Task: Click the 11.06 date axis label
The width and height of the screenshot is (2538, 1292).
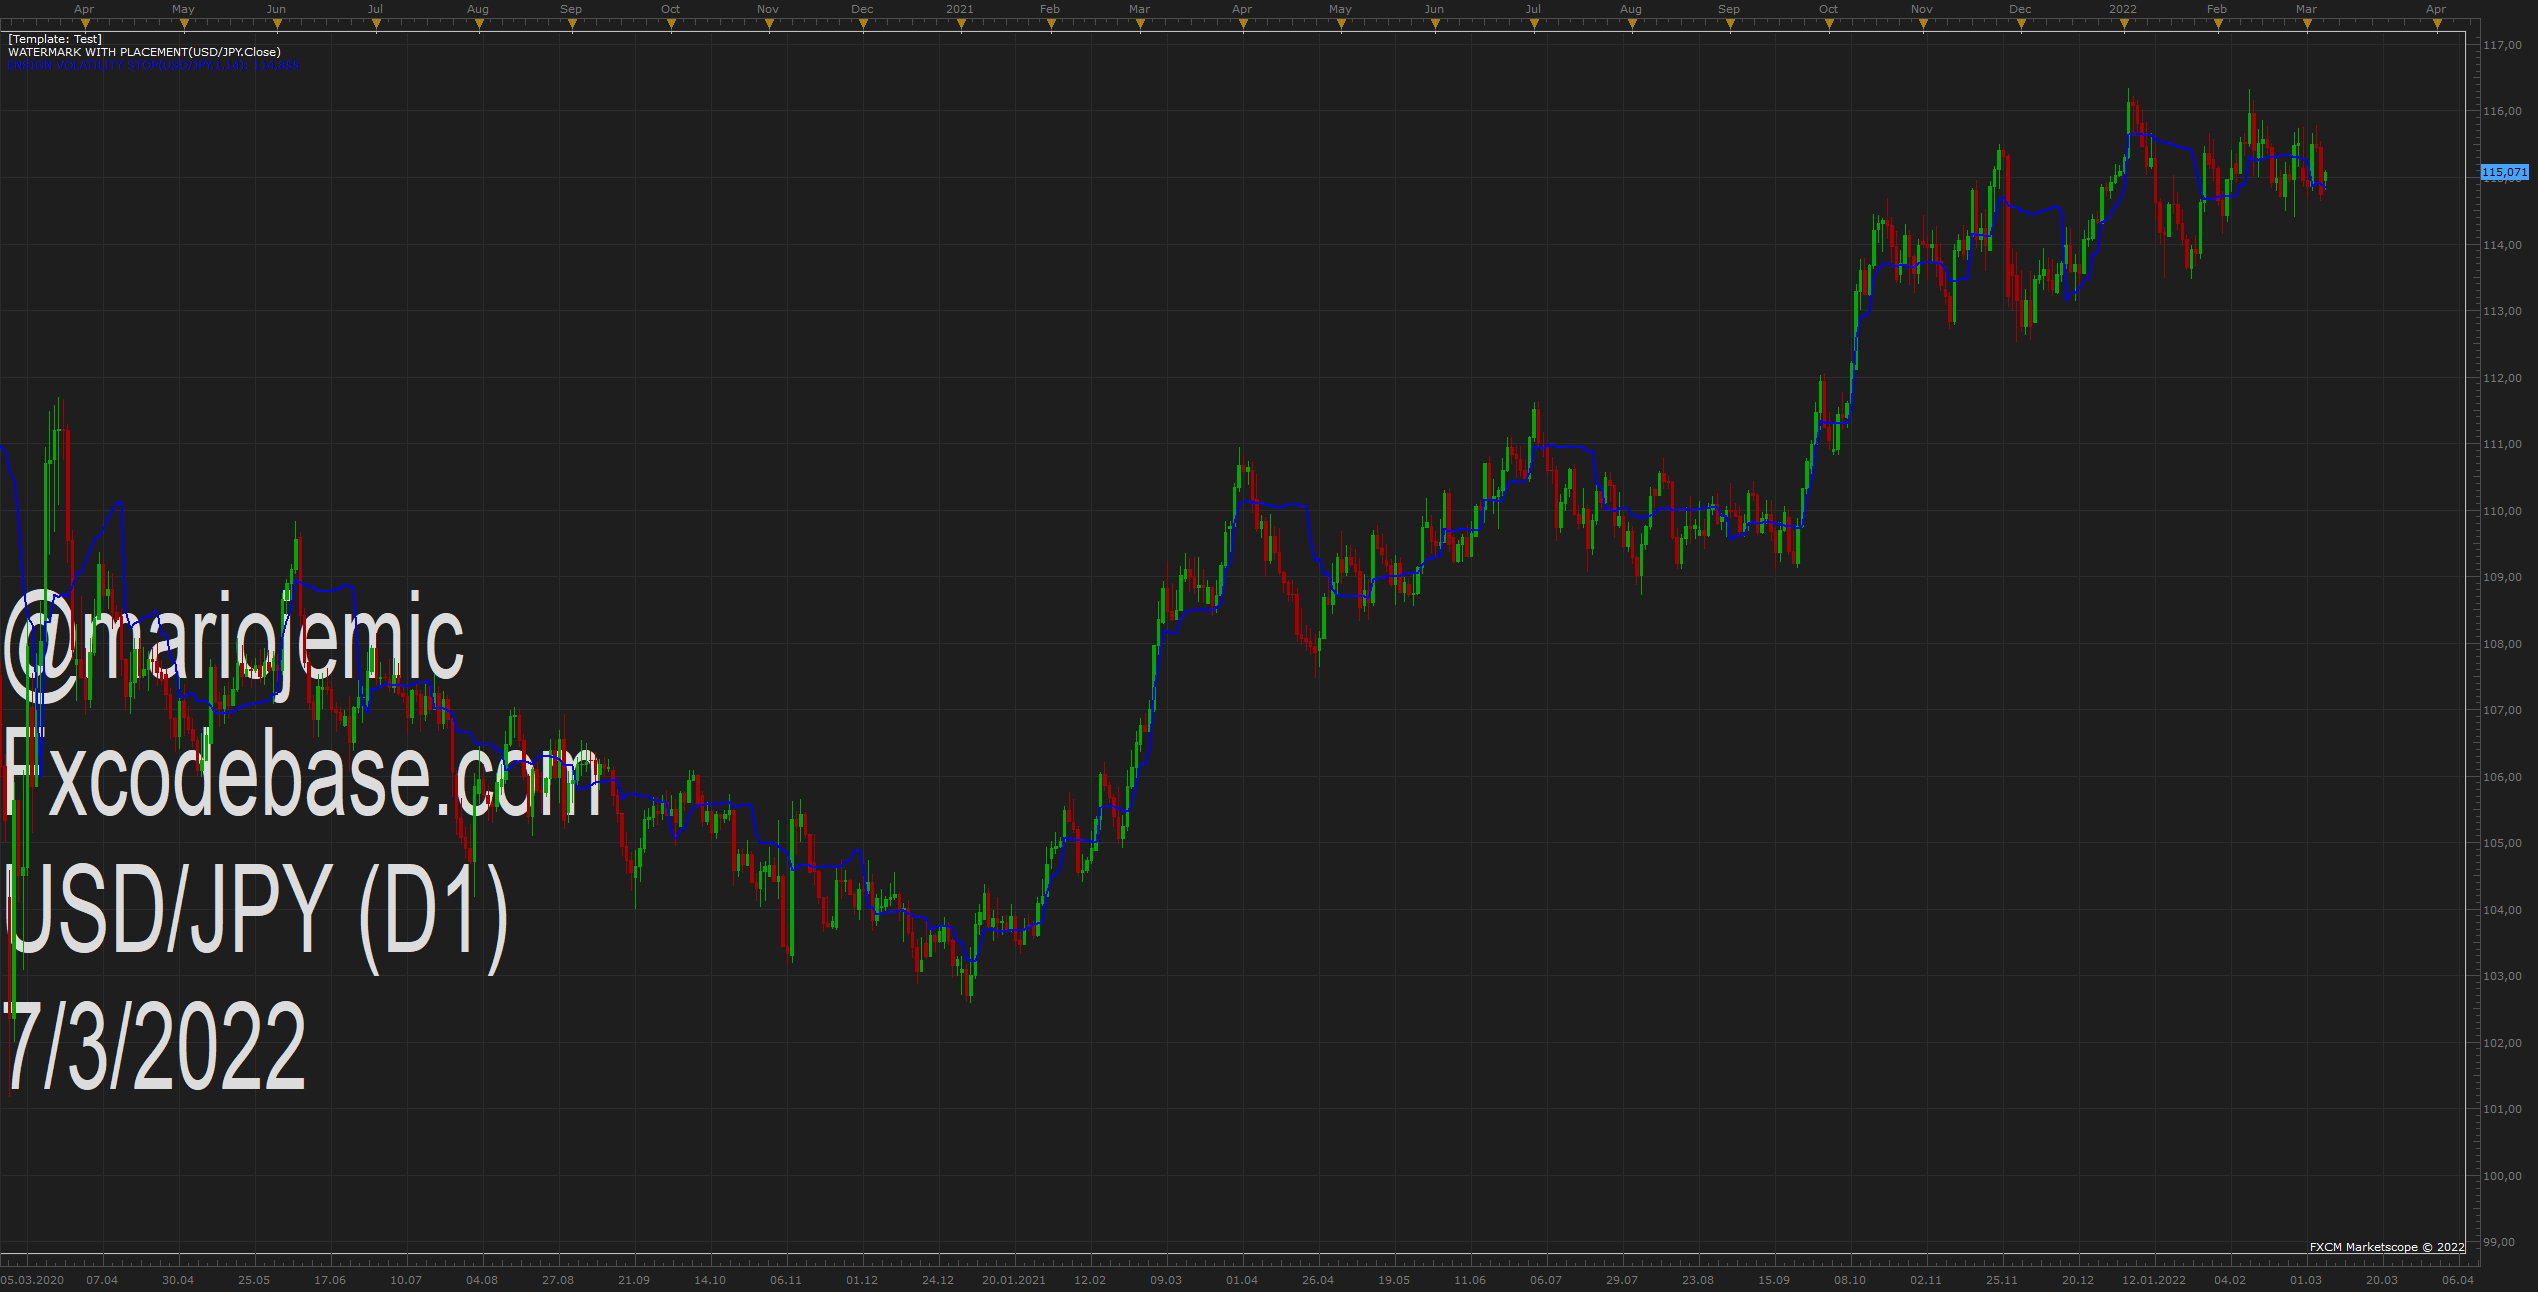Action: (x=1470, y=1280)
